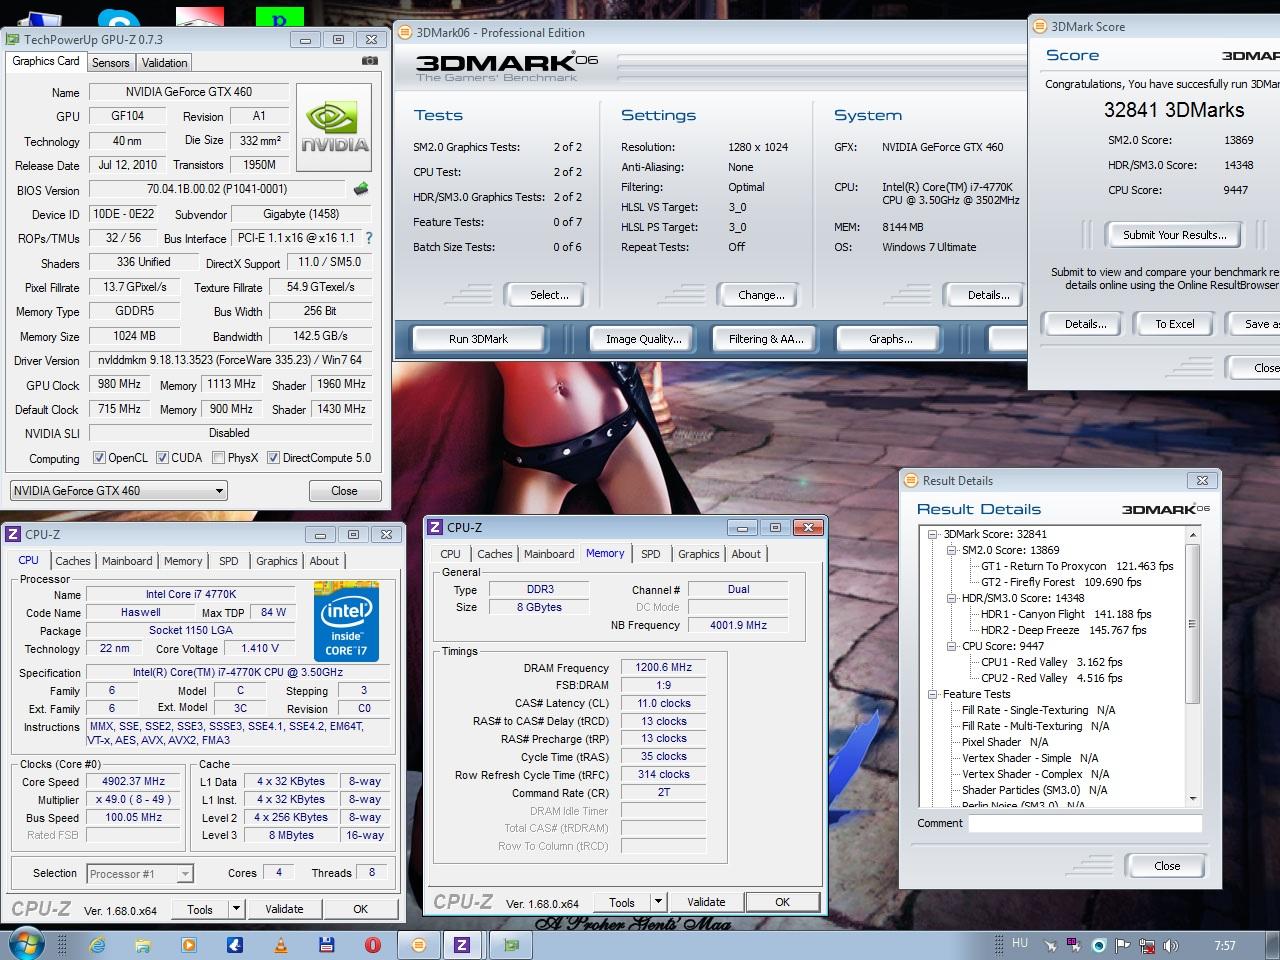Click Validate in the Memory CPU-Z window
The image size is (1280, 960).
click(x=706, y=902)
